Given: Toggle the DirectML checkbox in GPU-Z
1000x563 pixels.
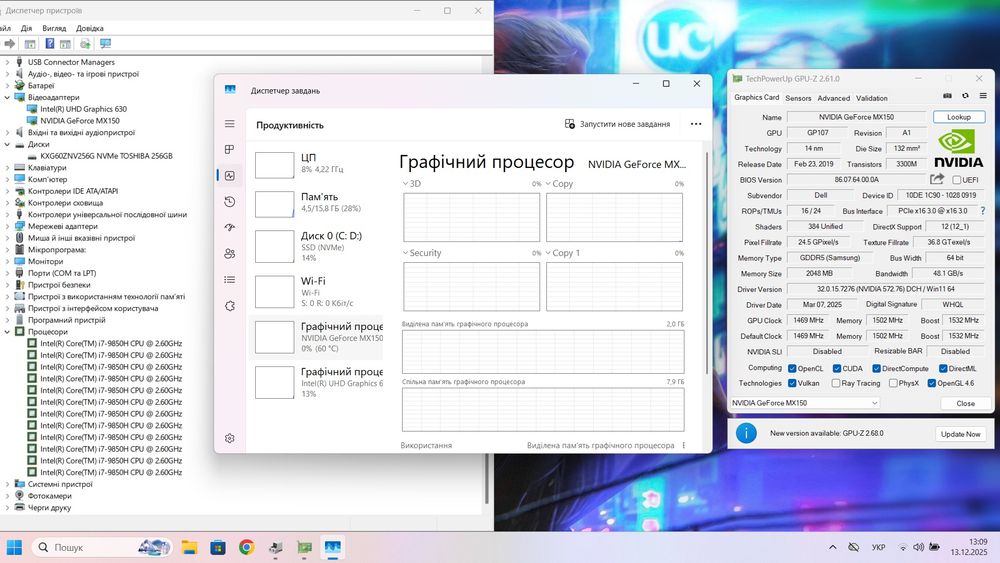Looking at the screenshot, I should click(943, 369).
